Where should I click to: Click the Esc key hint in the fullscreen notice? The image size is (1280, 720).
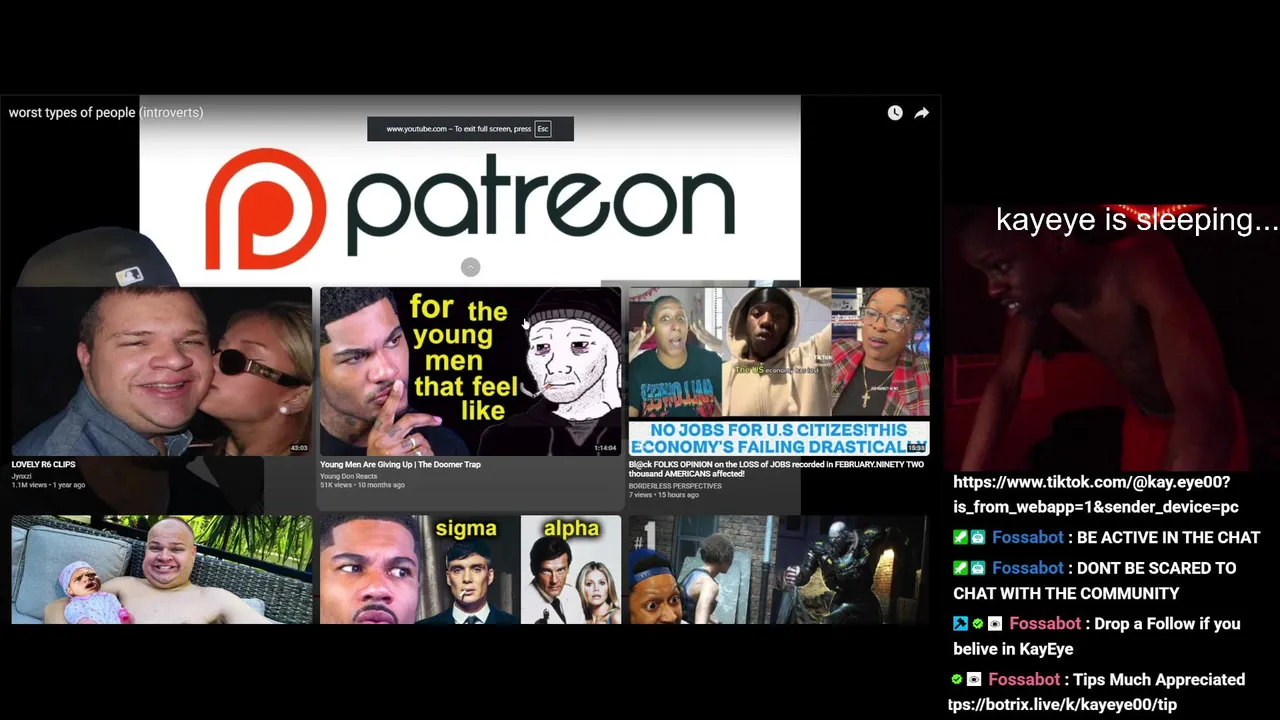543,129
